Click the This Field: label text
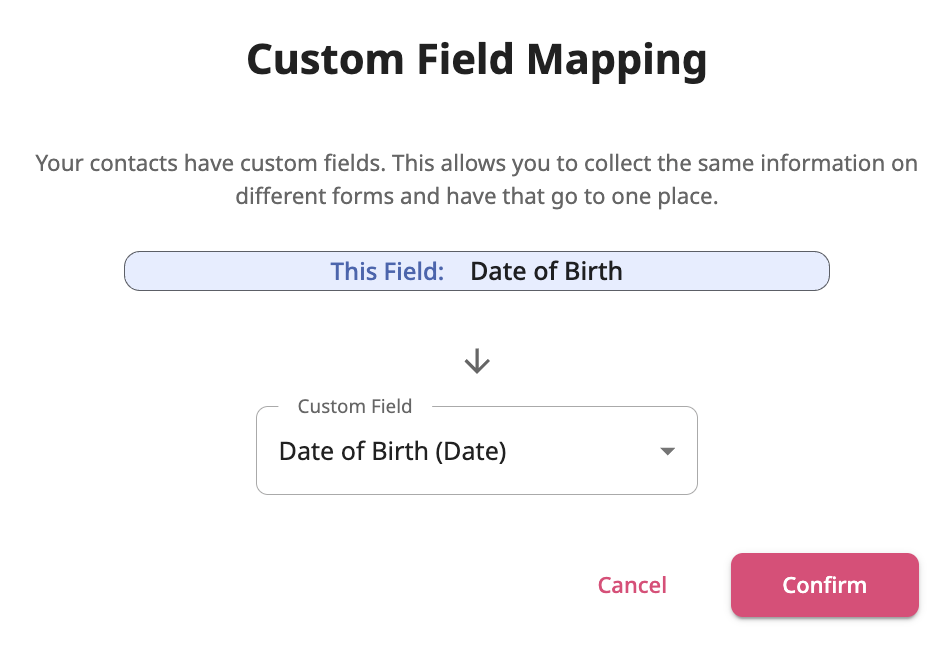 click(387, 270)
